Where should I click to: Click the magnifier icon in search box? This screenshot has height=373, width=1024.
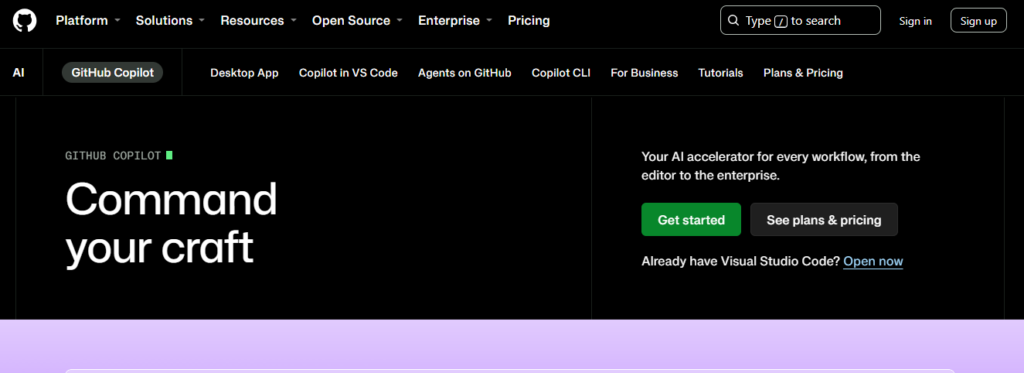point(733,21)
